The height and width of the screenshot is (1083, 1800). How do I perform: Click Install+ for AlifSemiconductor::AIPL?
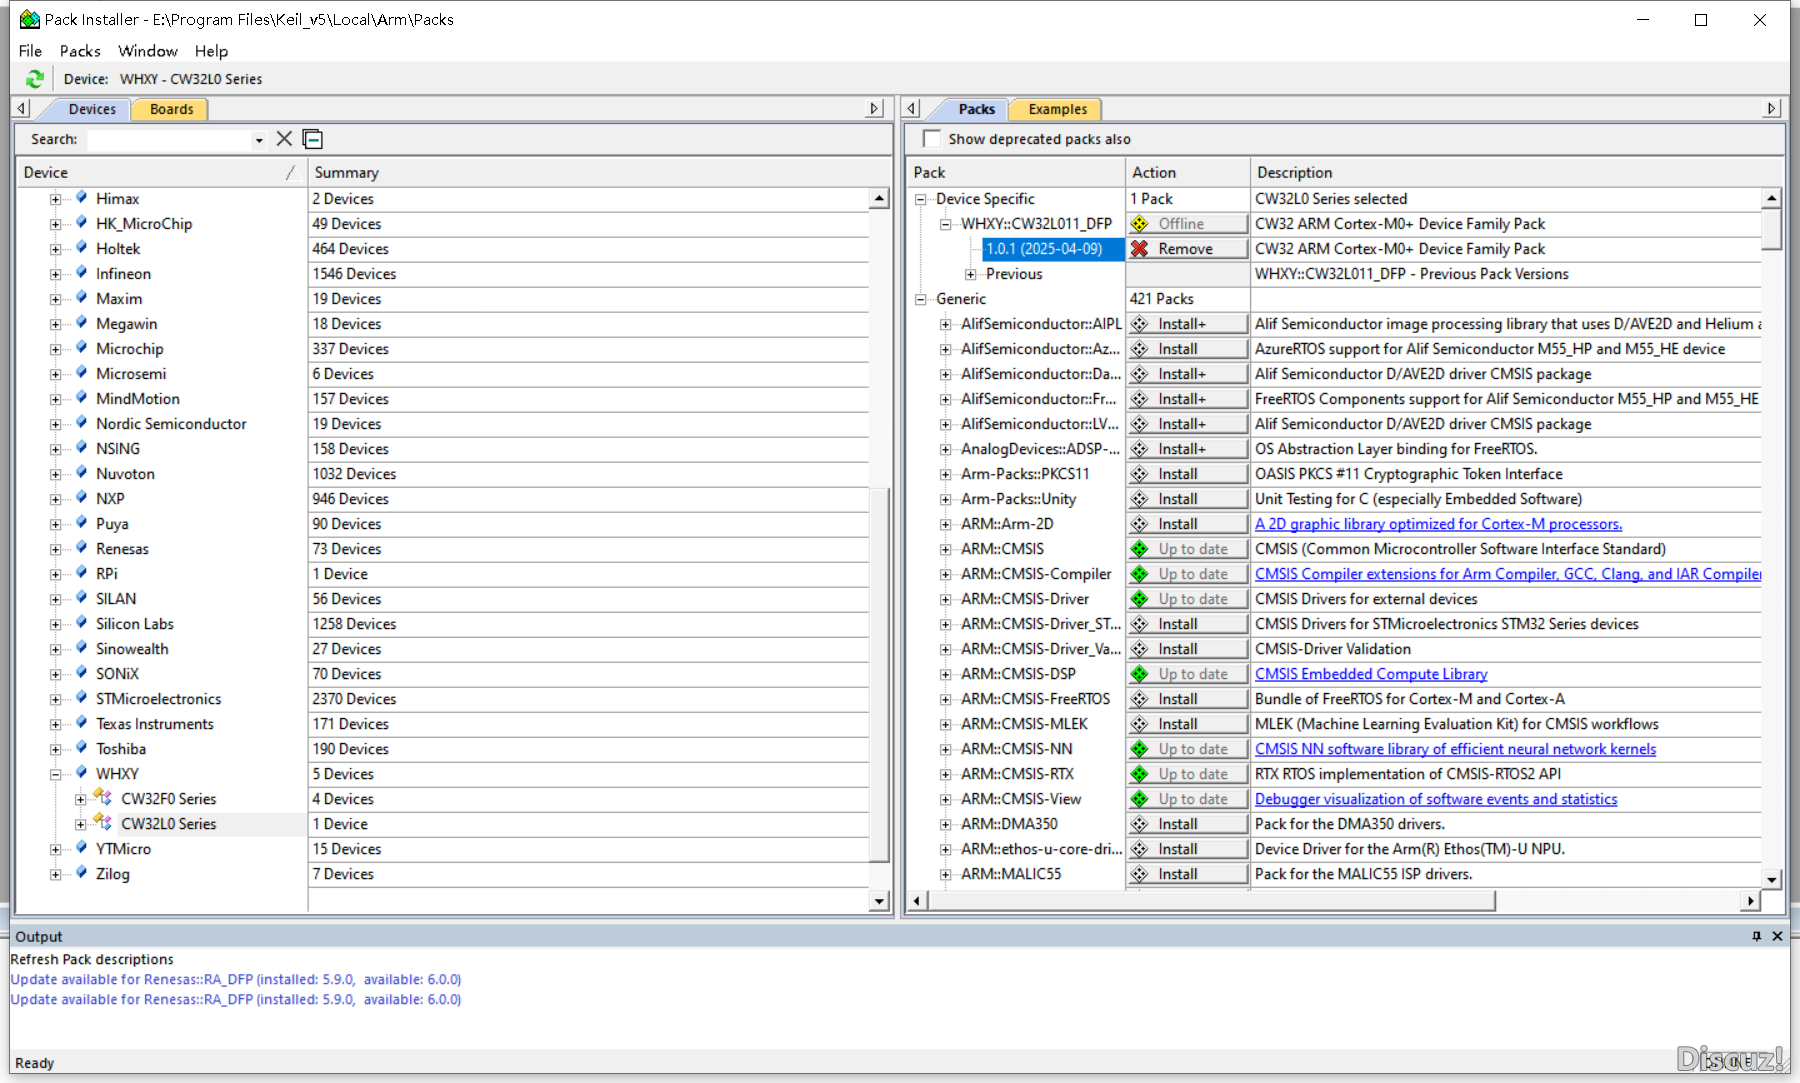(x=1188, y=324)
